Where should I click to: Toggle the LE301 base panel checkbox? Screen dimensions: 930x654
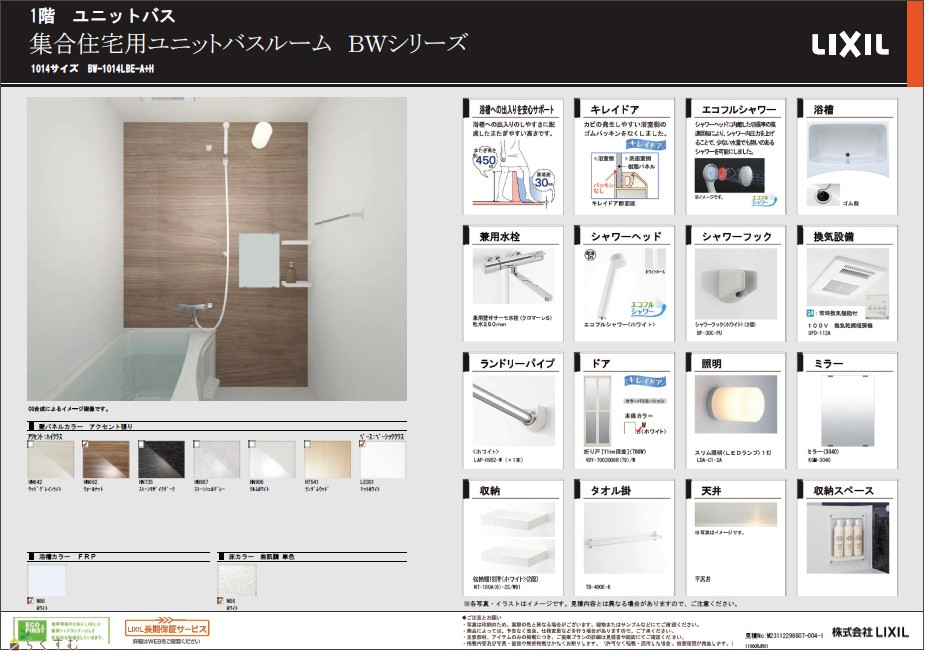point(361,442)
